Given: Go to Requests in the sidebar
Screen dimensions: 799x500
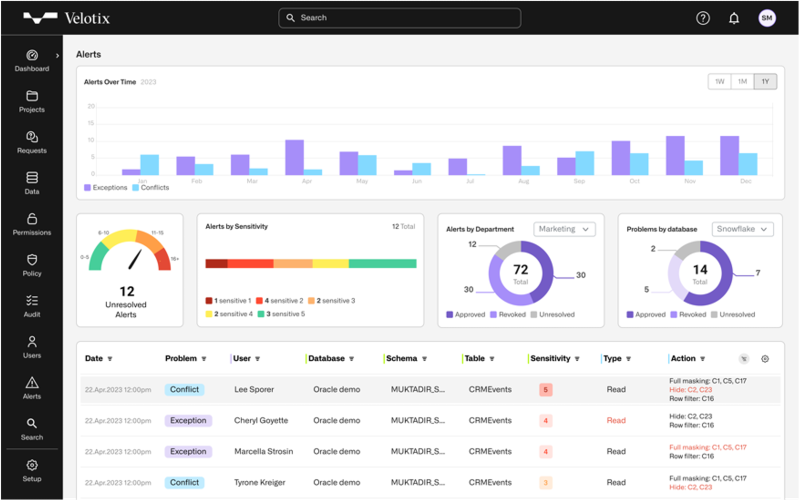Looking at the screenshot, I should click(x=32, y=143).
